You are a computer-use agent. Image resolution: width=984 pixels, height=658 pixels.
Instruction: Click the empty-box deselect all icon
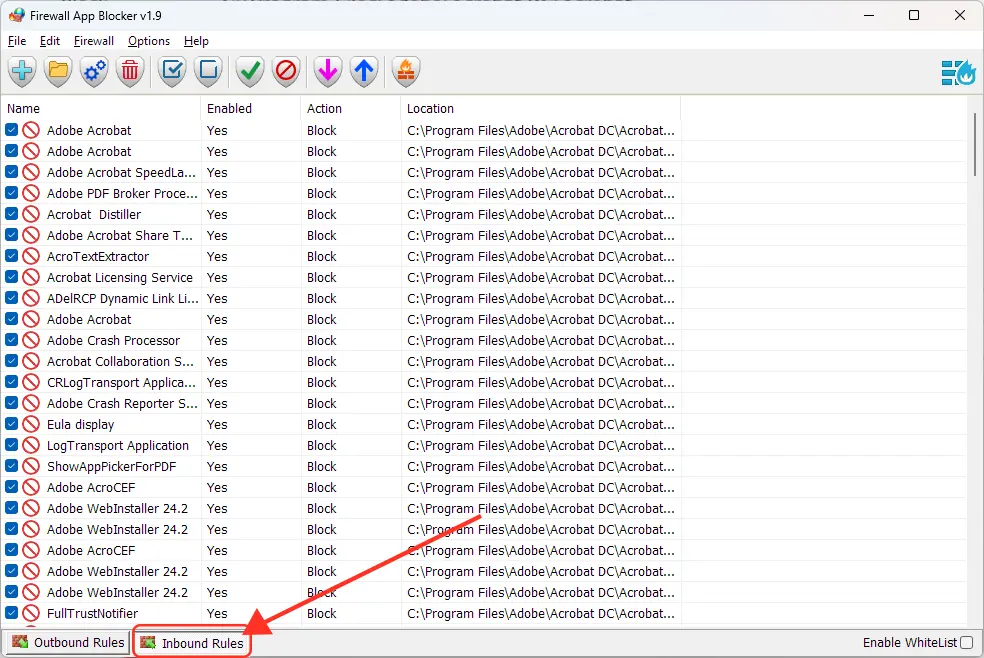click(208, 71)
